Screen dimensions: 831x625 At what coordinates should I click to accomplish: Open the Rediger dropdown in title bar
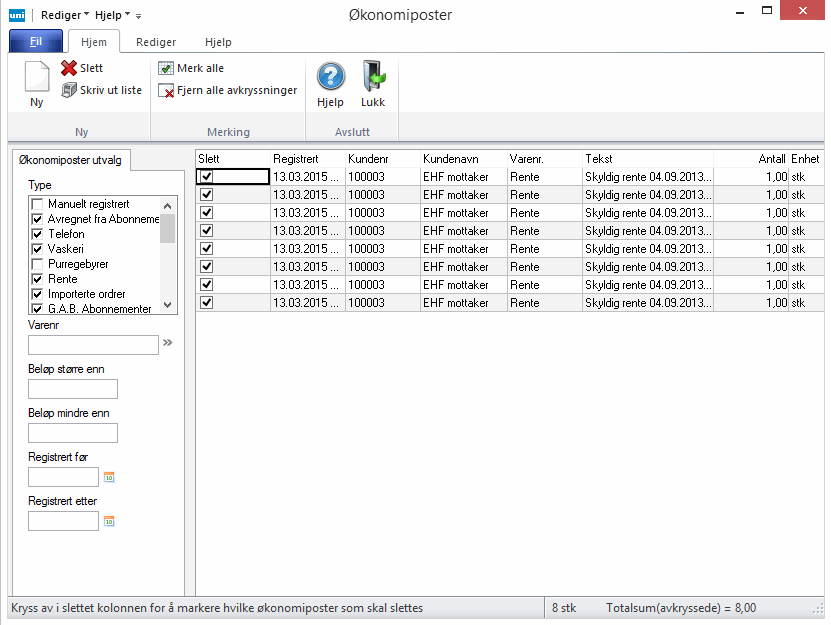(66, 15)
